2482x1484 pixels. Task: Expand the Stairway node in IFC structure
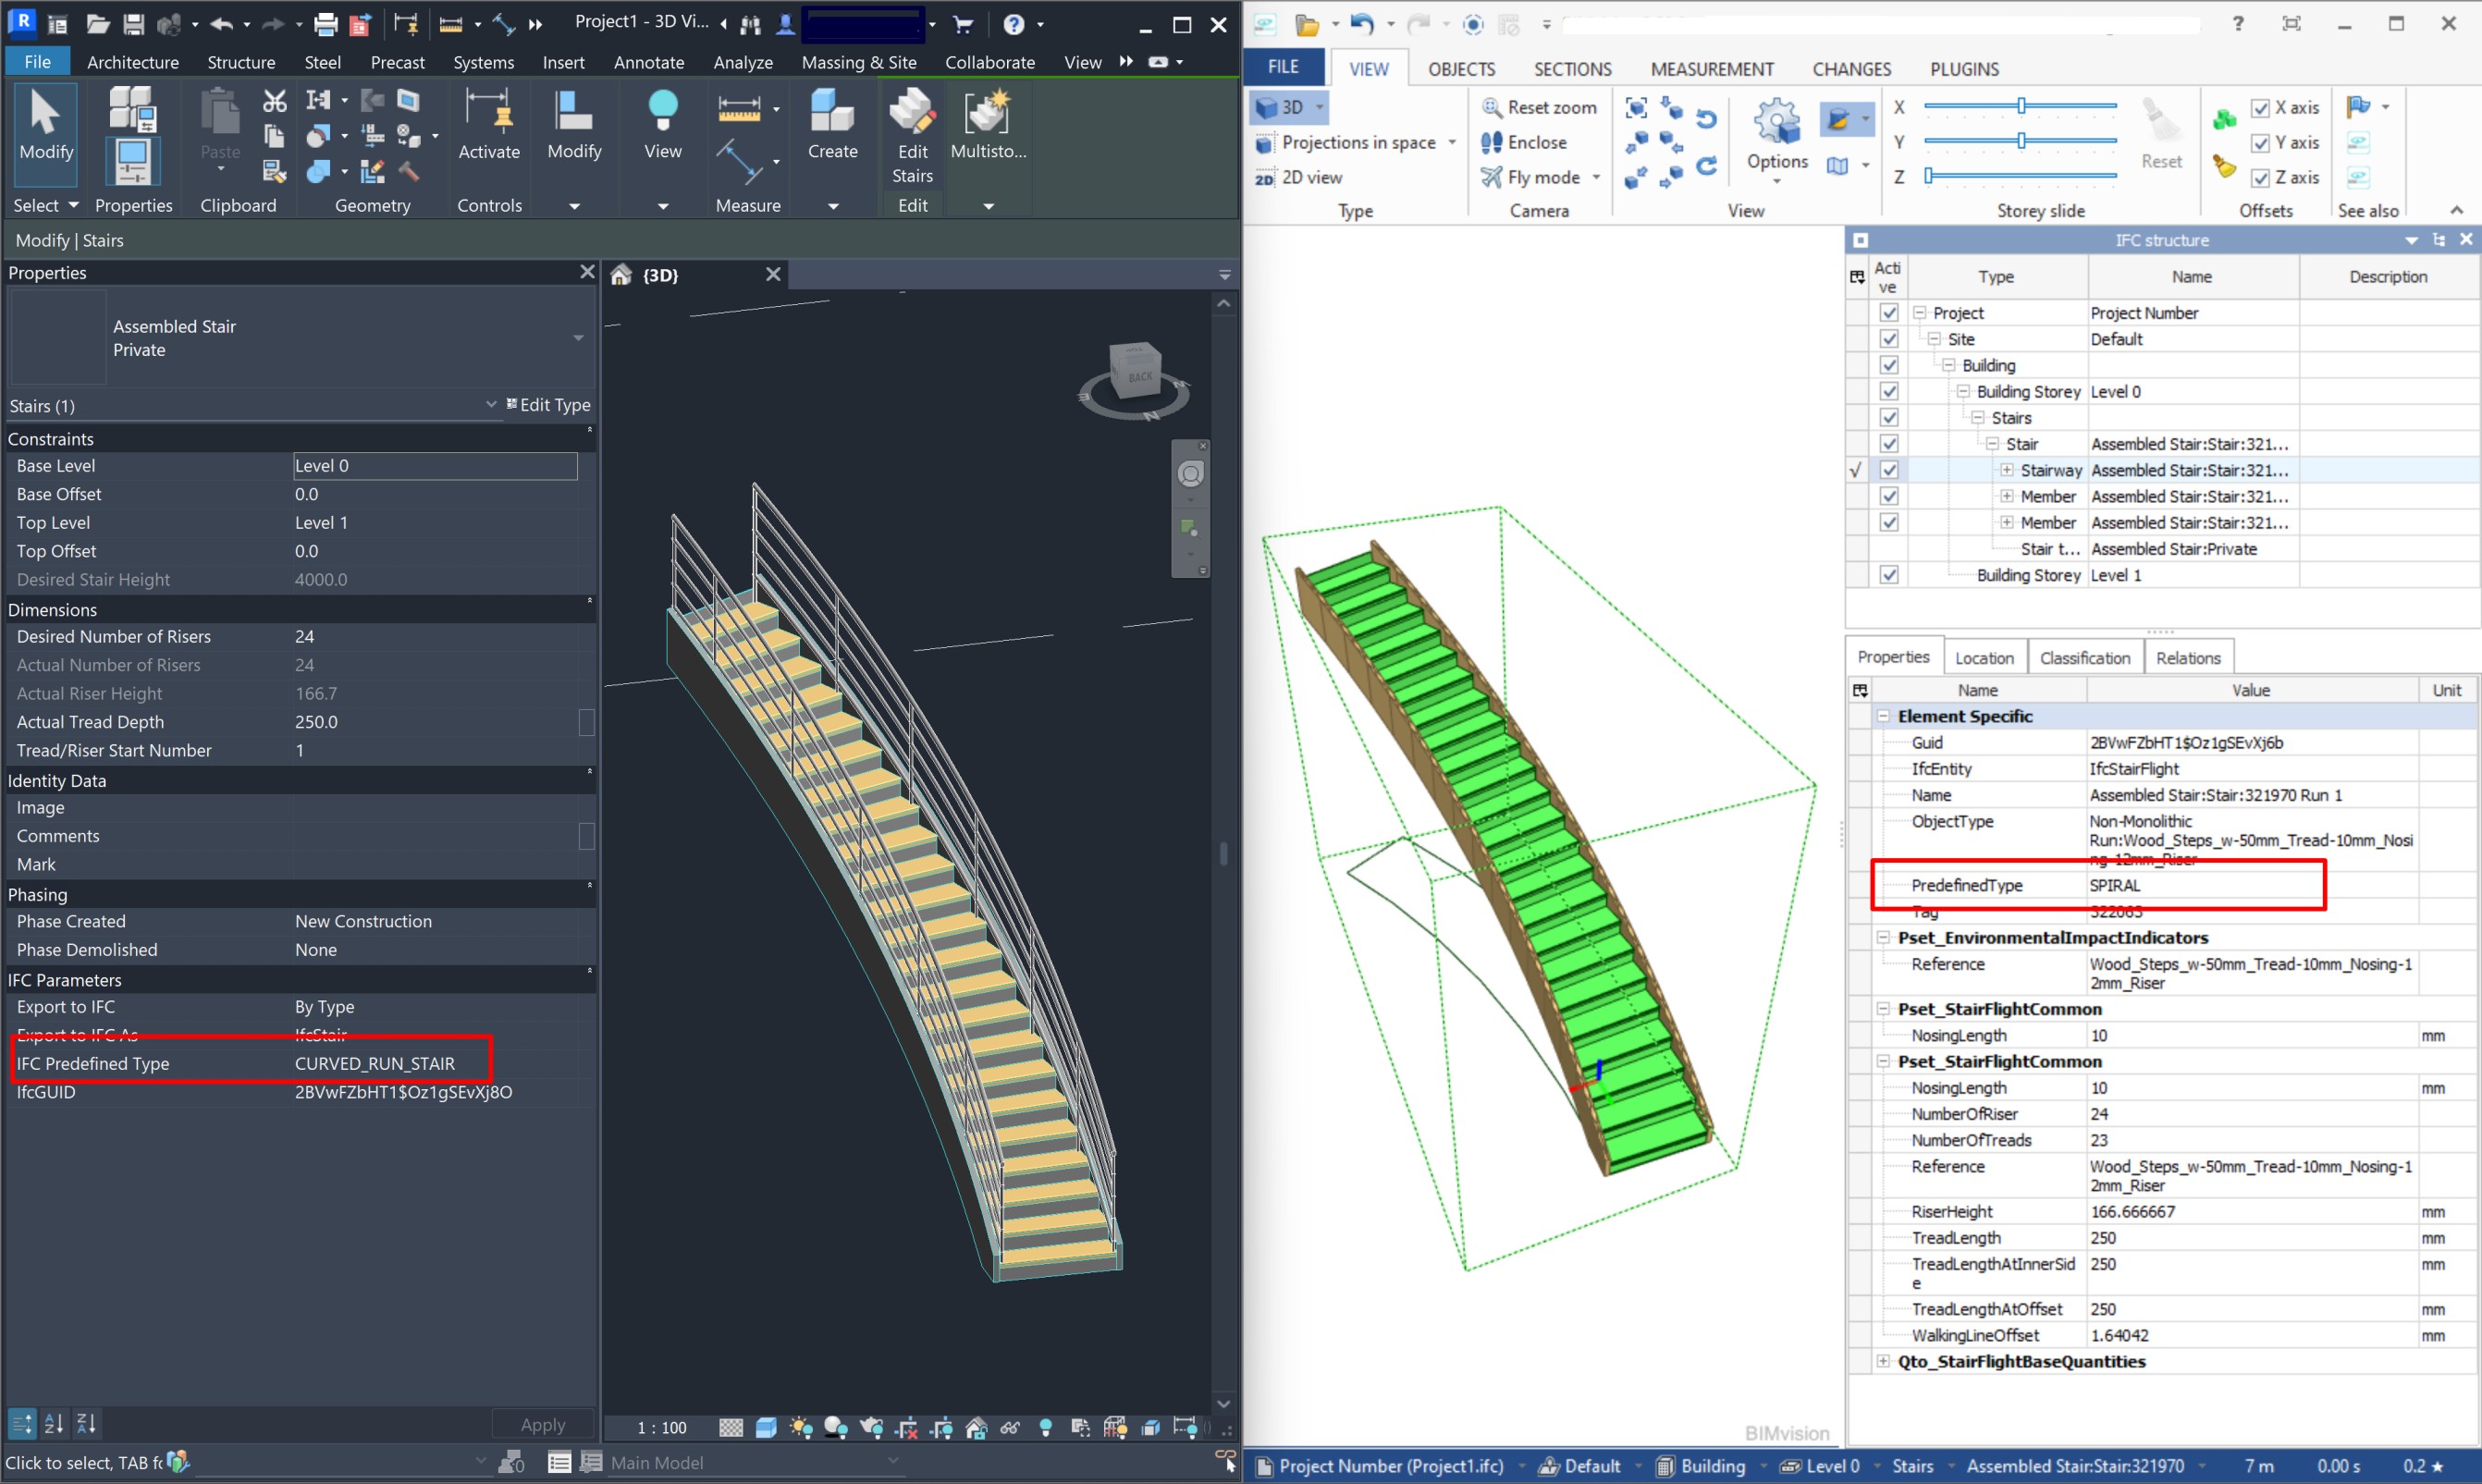(2008, 470)
